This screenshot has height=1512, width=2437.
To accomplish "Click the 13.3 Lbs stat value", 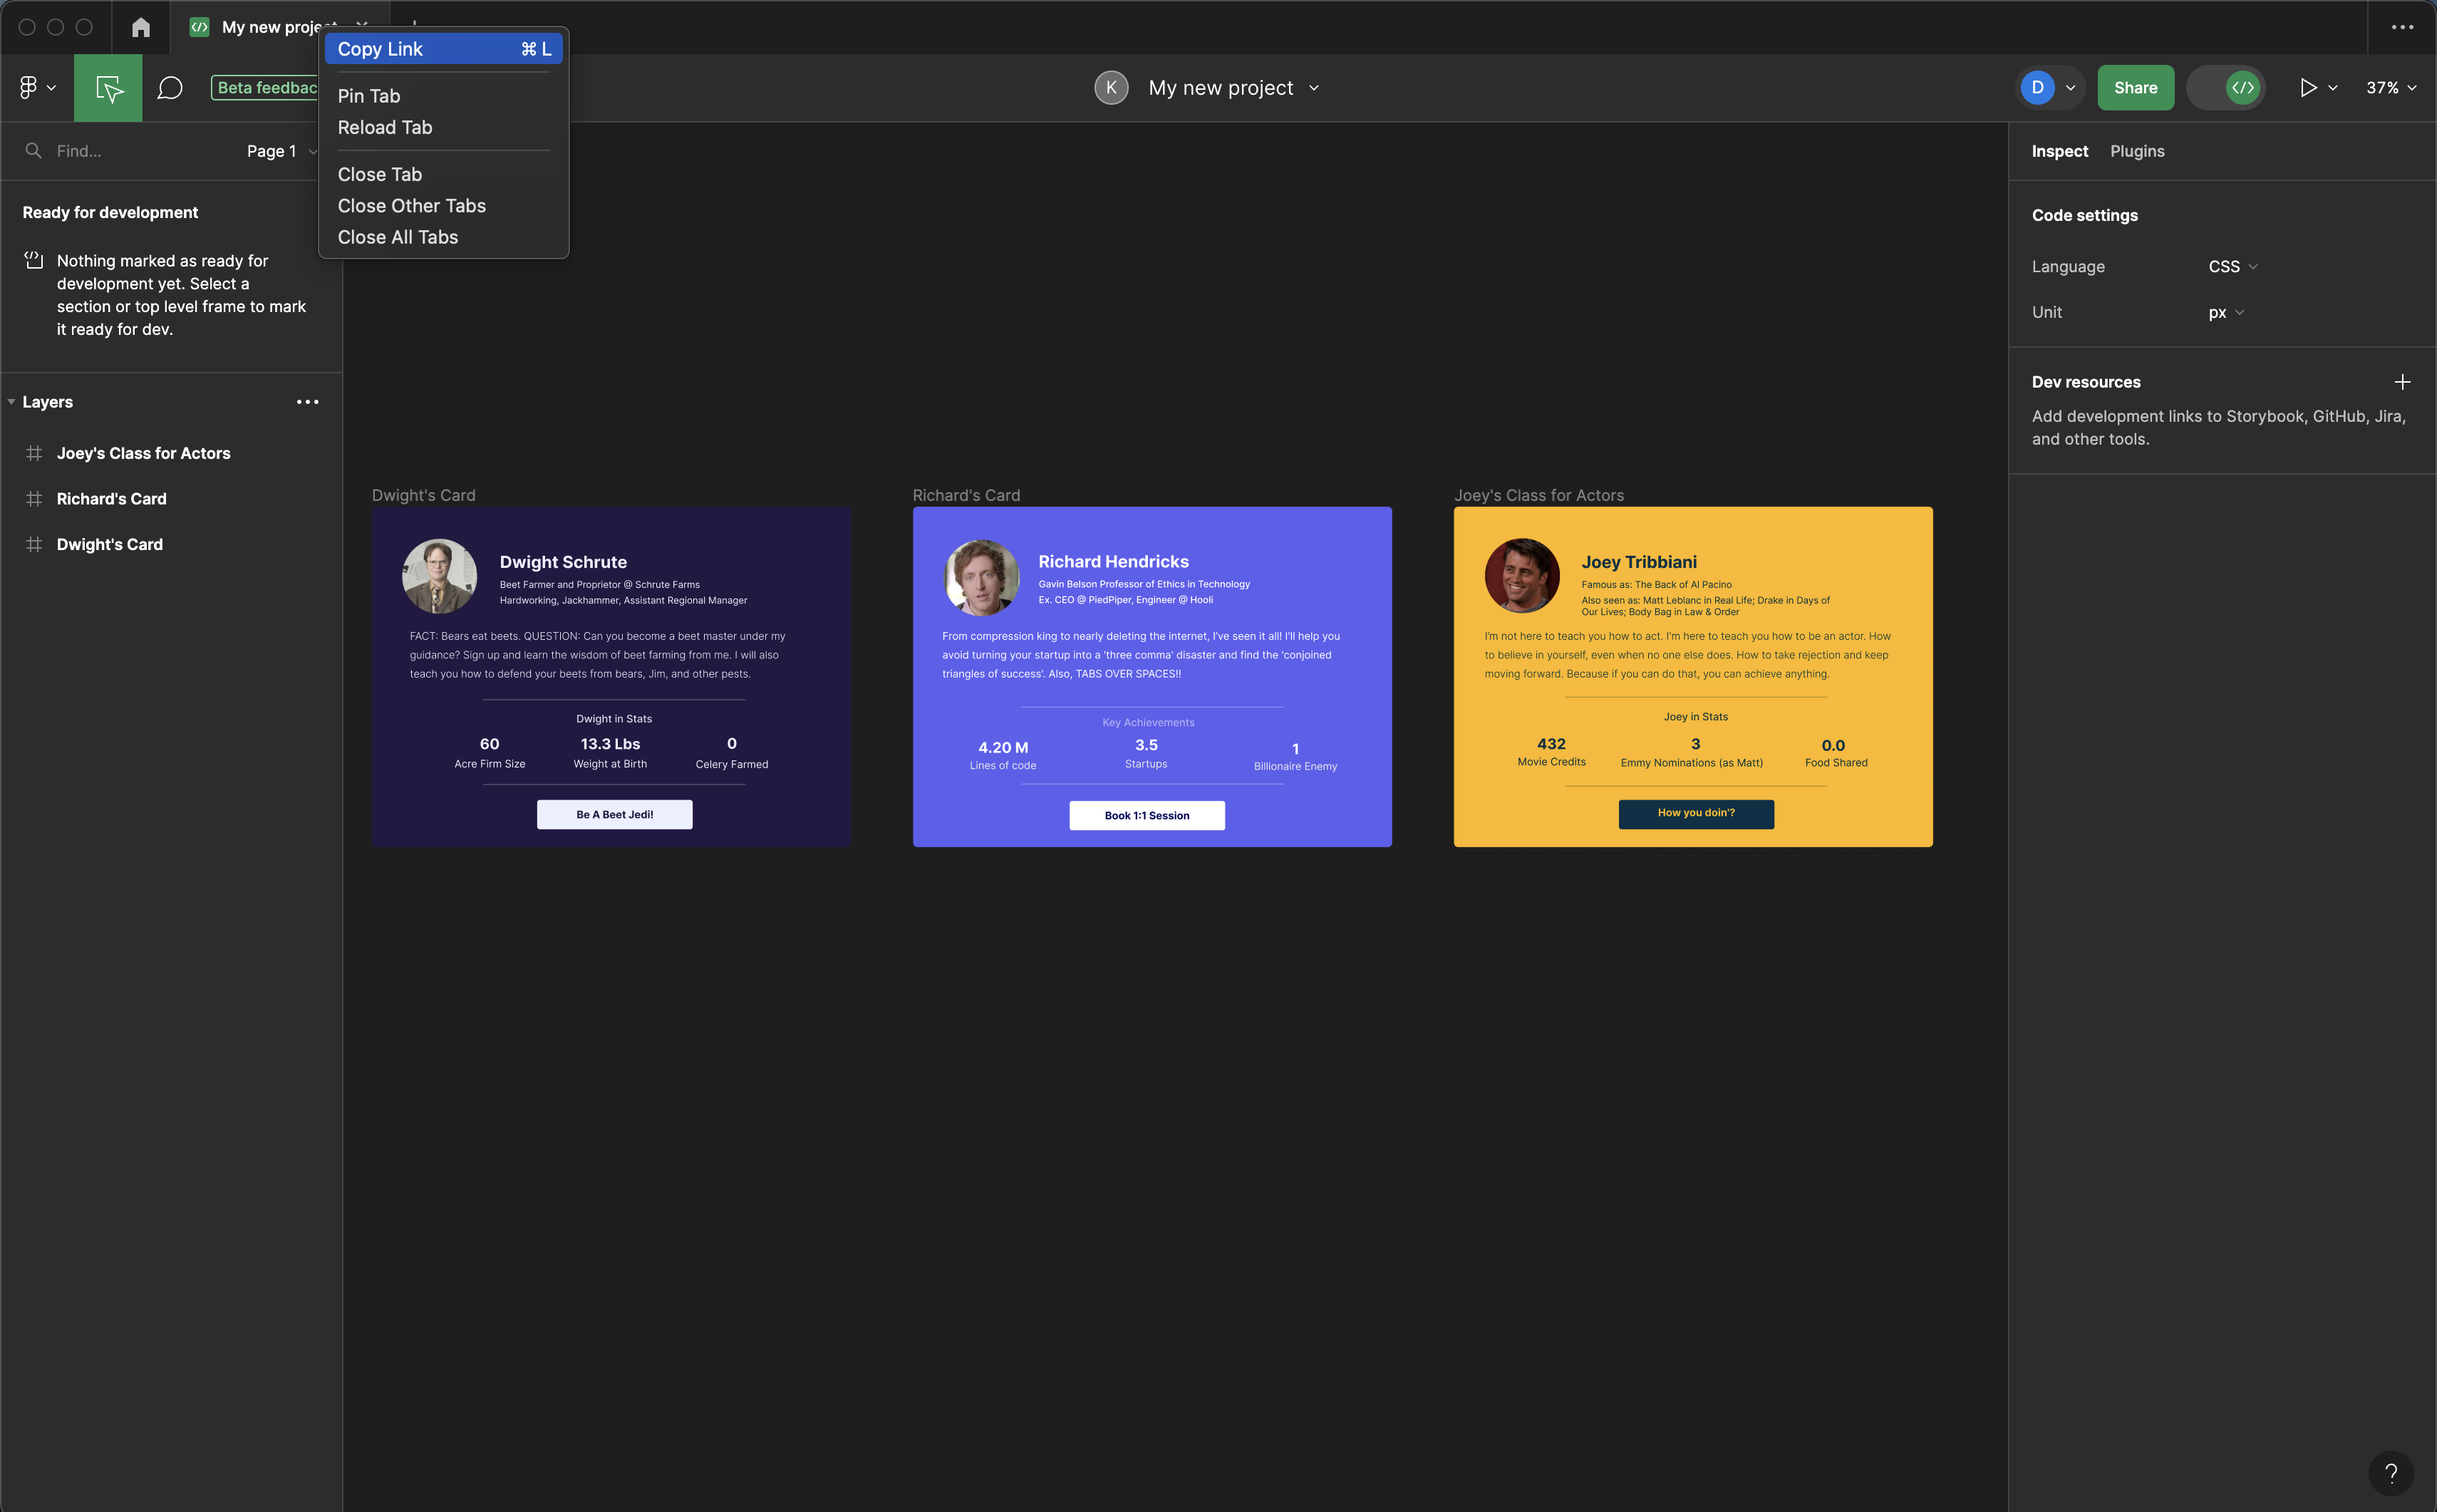I will [610, 744].
